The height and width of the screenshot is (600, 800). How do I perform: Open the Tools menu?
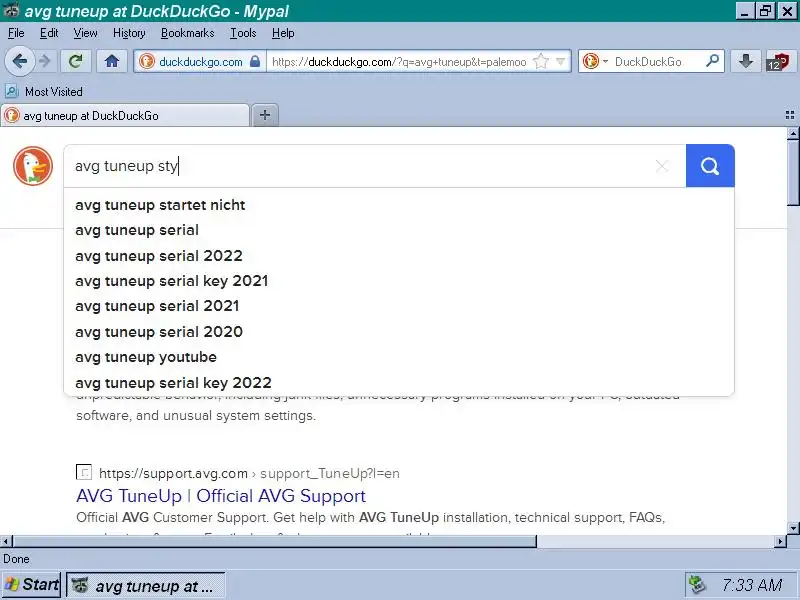[243, 33]
